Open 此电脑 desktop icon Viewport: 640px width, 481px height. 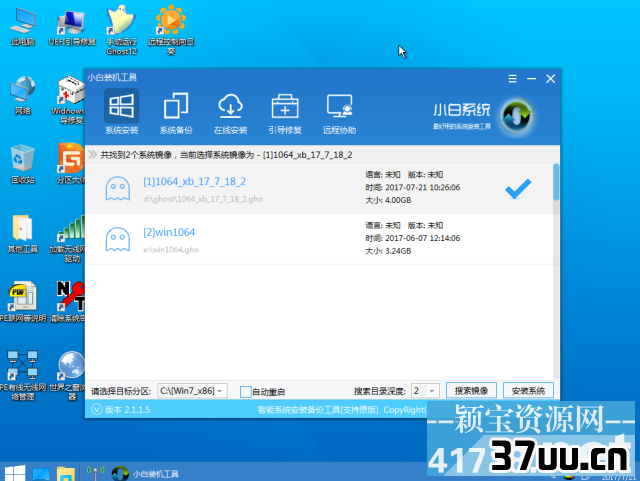click(23, 27)
